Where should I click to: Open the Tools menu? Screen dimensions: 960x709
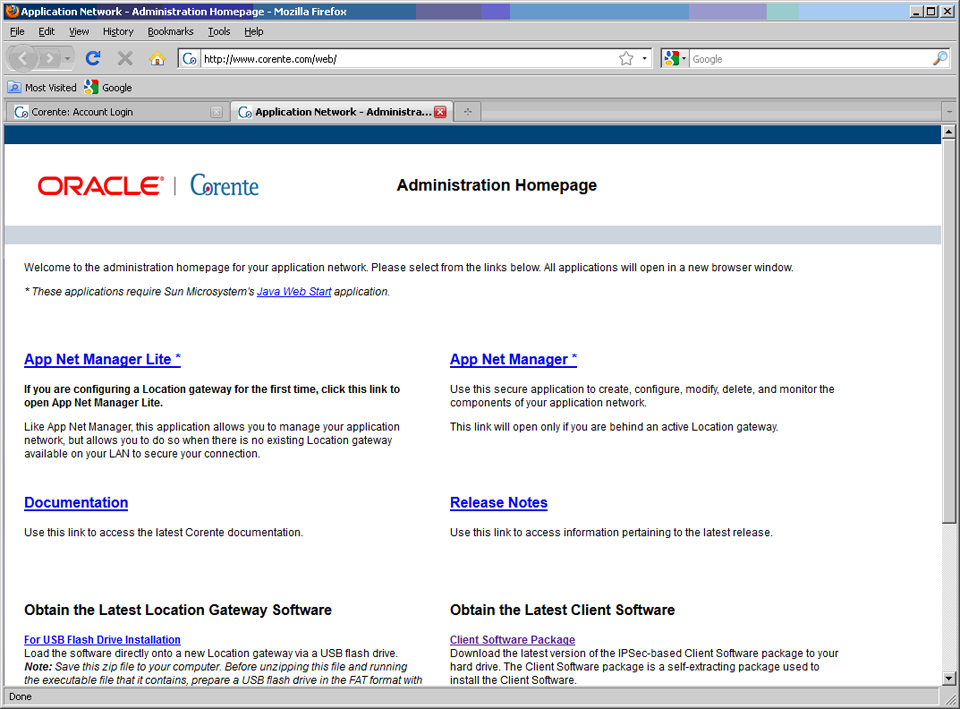(219, 32)
